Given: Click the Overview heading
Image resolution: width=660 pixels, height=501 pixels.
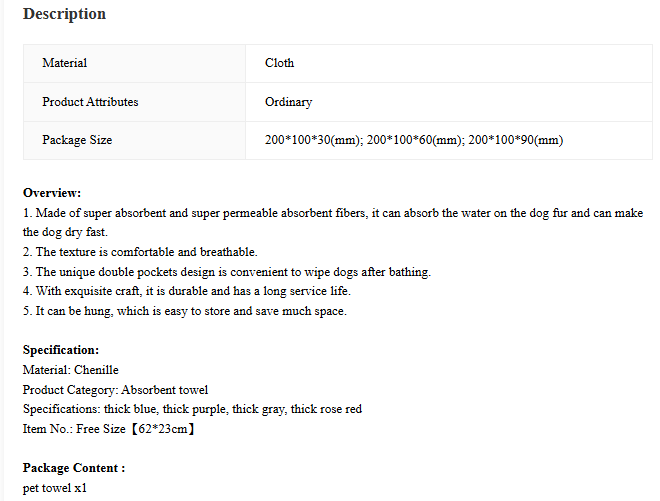Looking at the screenshot, I should point(52,193).
